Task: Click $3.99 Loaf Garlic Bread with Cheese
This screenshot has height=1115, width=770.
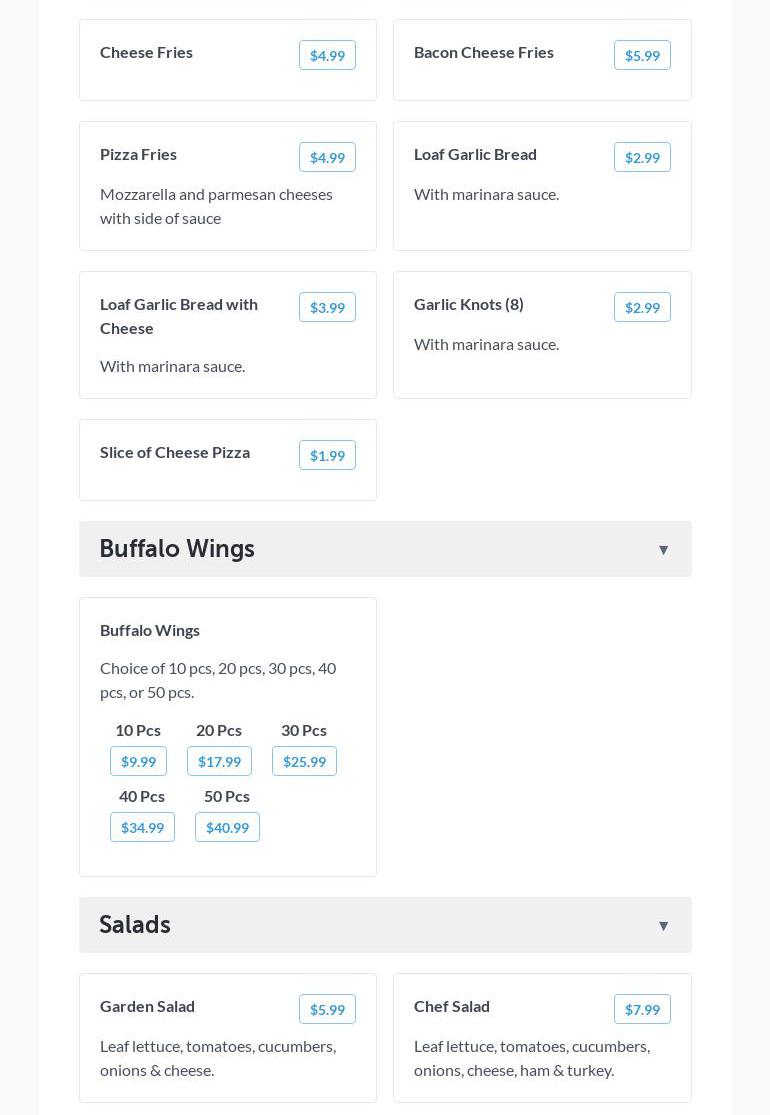Action: click(327, 307)
